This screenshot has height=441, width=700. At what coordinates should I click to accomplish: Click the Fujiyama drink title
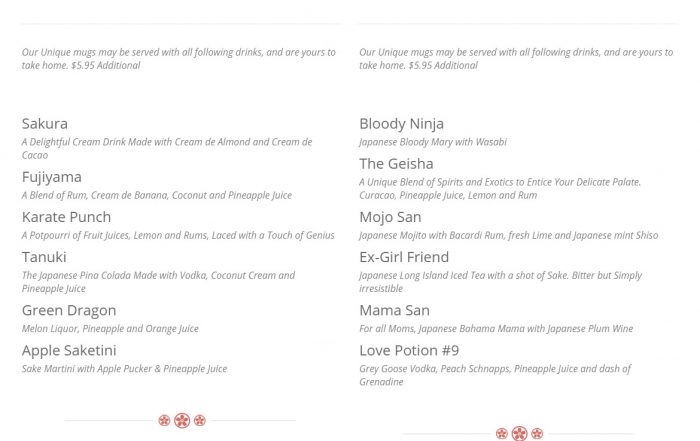pyautogui.click(x=52, y=177)
